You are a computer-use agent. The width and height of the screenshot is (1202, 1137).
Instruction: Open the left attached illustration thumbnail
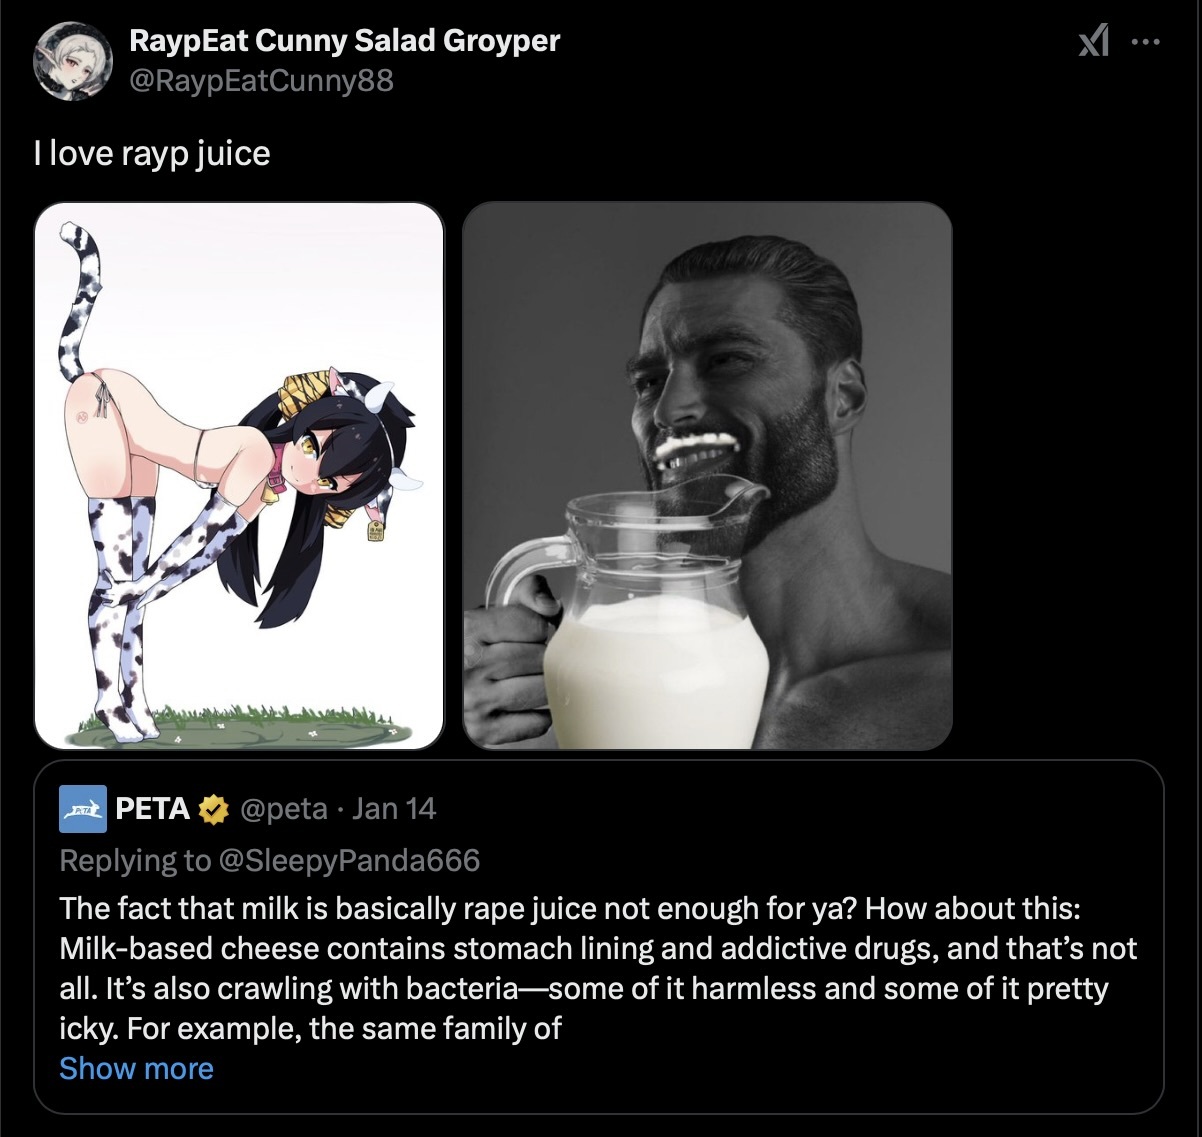[239, 475]
